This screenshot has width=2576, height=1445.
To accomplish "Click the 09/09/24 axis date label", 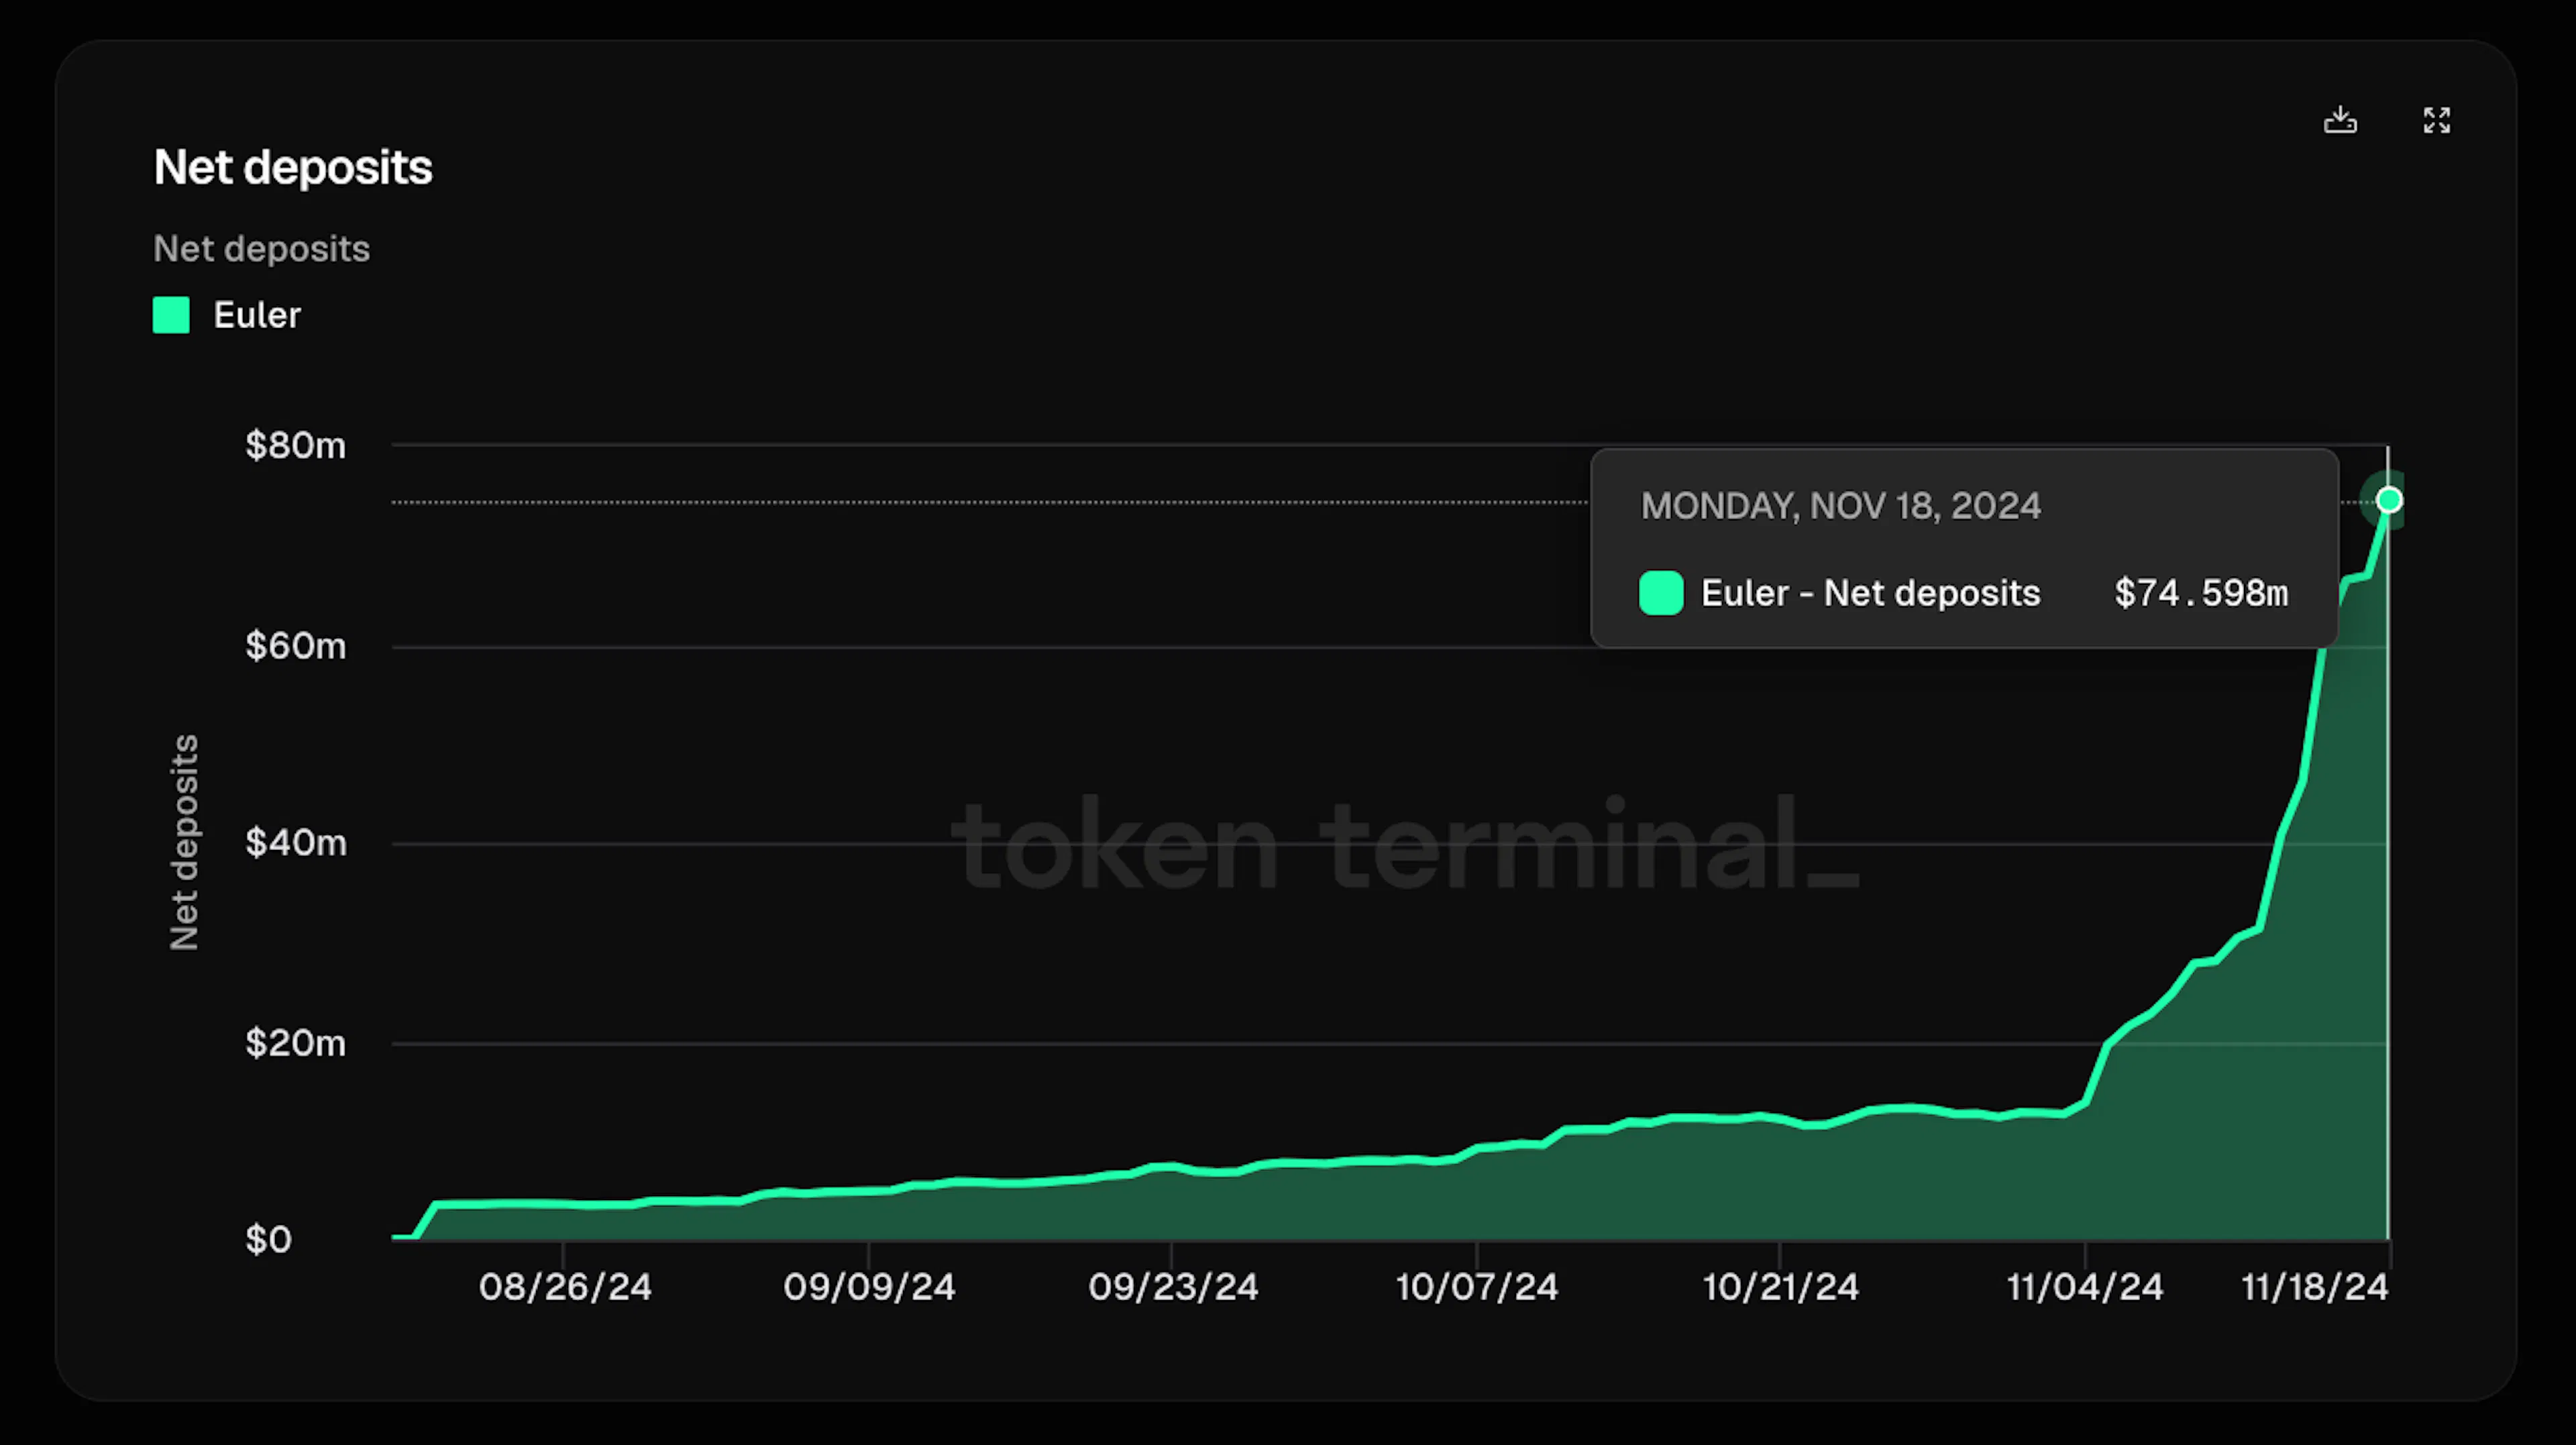I will tap(869, 1287).
